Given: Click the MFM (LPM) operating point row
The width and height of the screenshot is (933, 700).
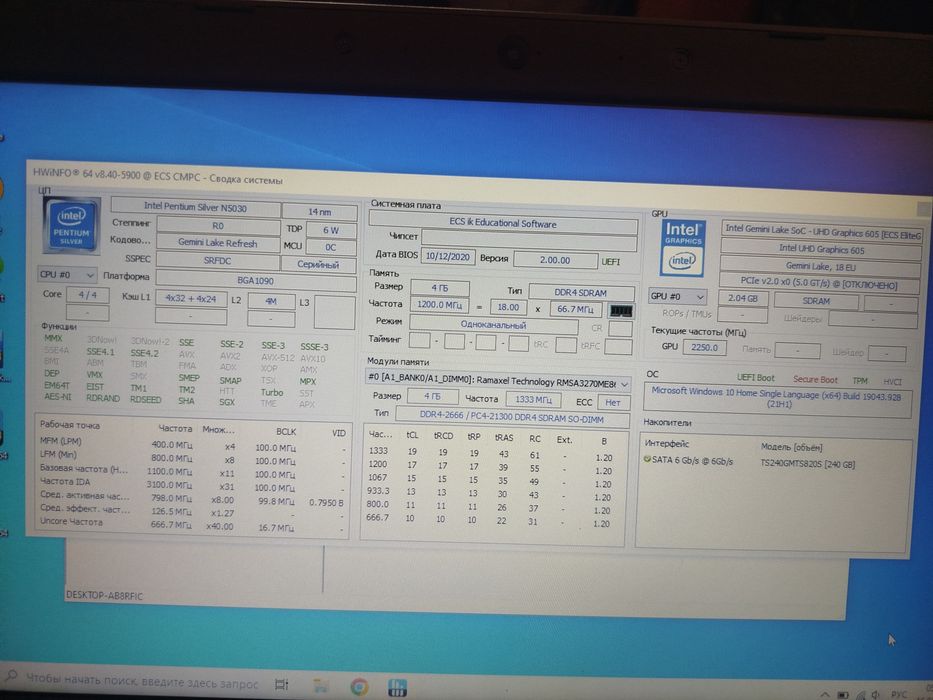Looking at the screenshot, I should pos(192,445).
